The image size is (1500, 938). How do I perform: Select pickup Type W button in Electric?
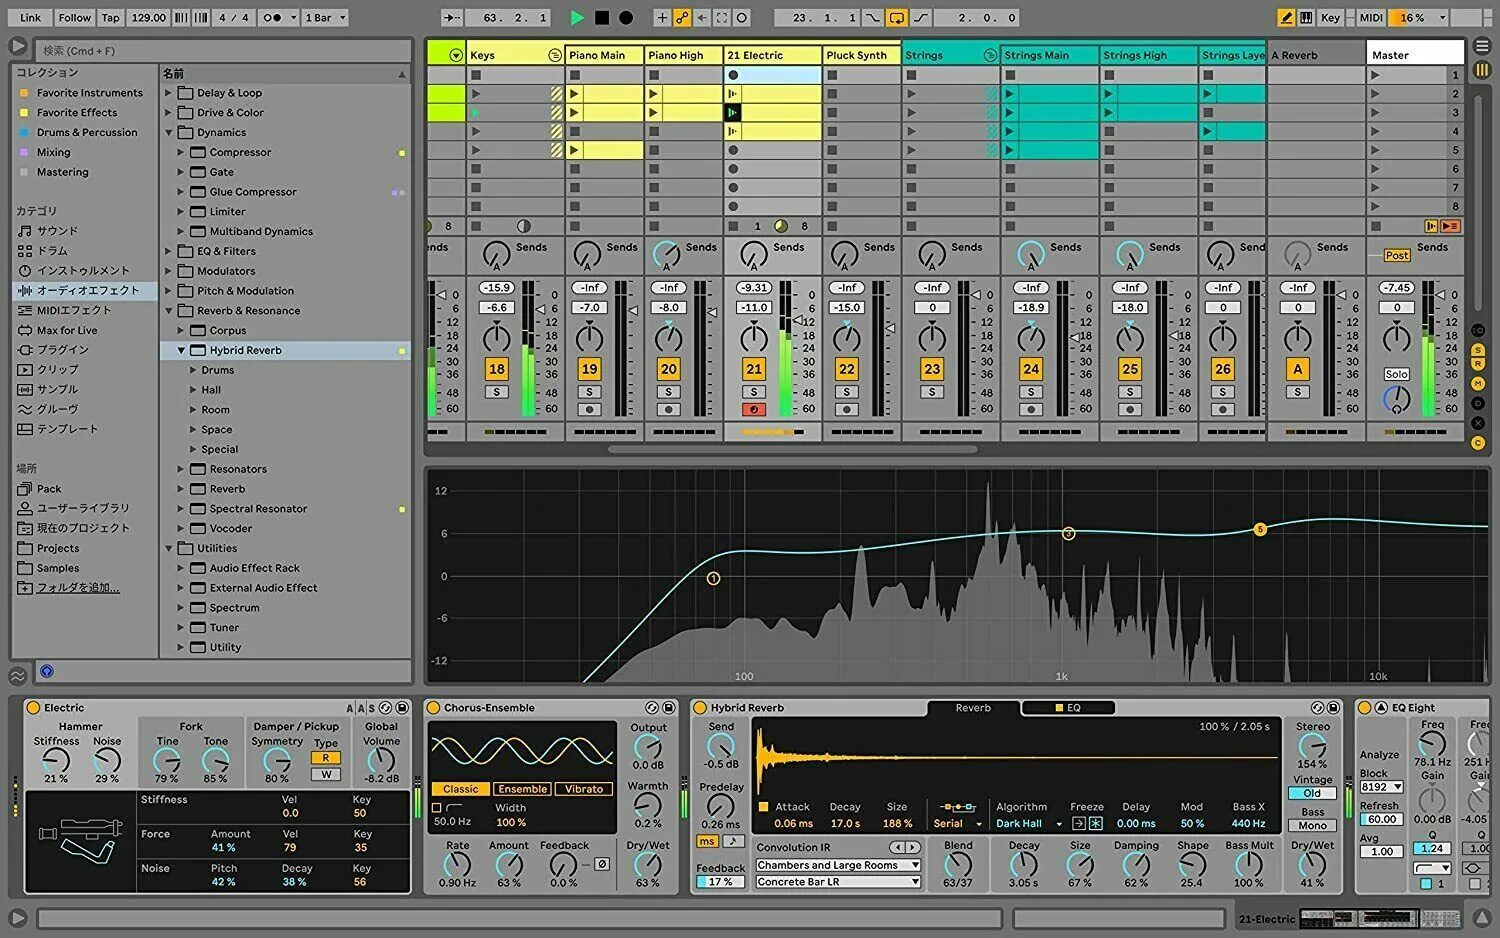pyautogui.click(x=326, y=774)
